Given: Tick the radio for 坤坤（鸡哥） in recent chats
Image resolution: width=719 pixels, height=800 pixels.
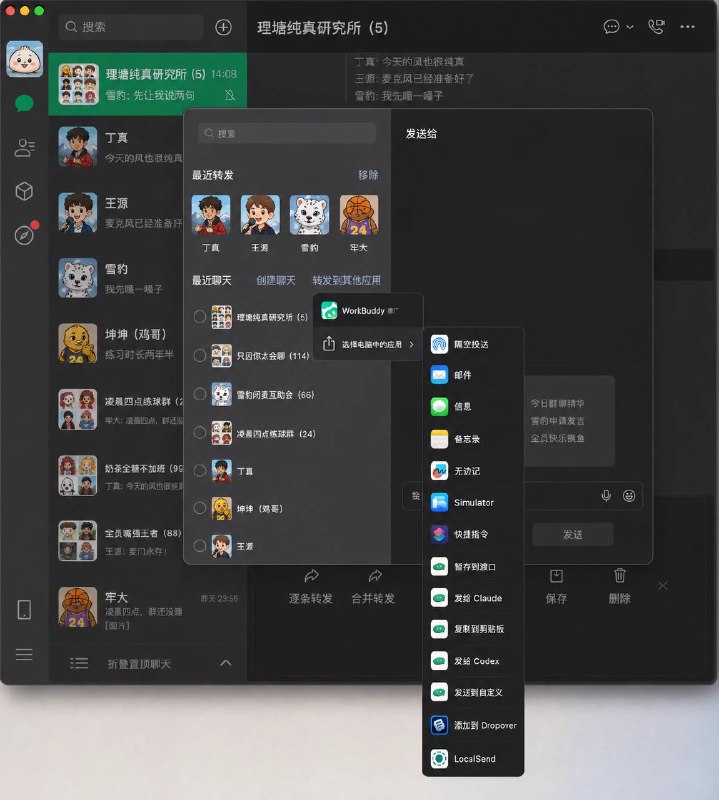Looking at the screenshot, I should coord(200,508).
